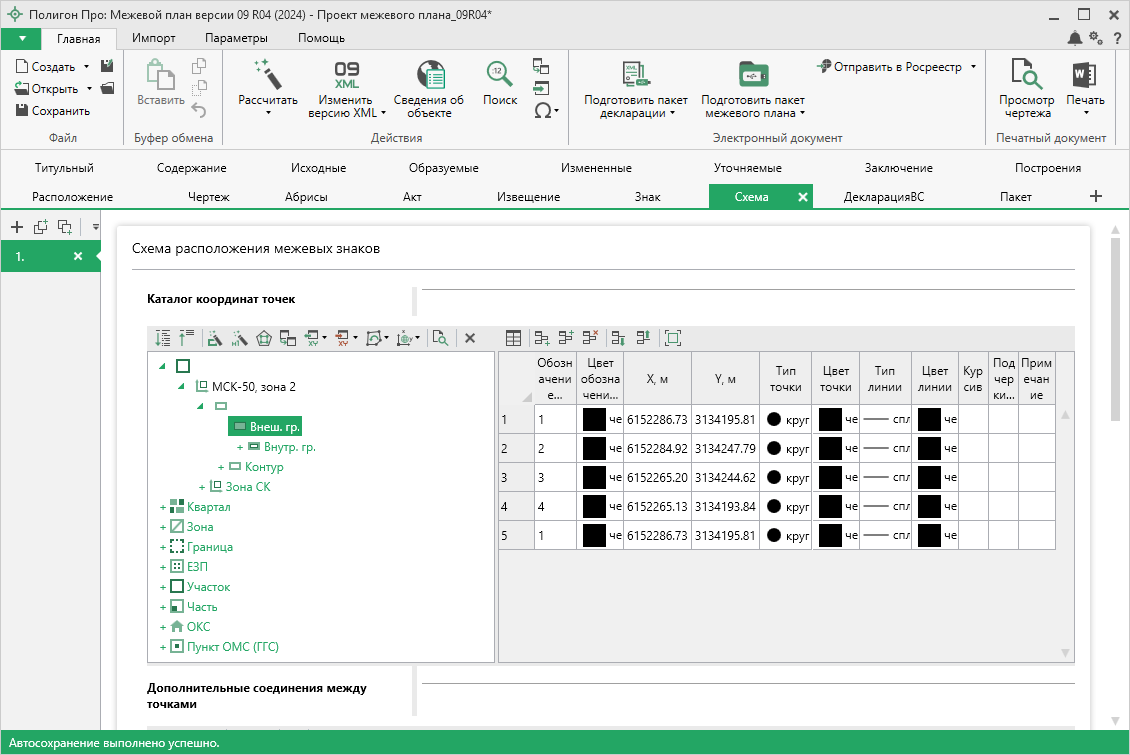The image size is (1130, 755).
Task: Expand the Зона СК tree node
Action: 201,488
